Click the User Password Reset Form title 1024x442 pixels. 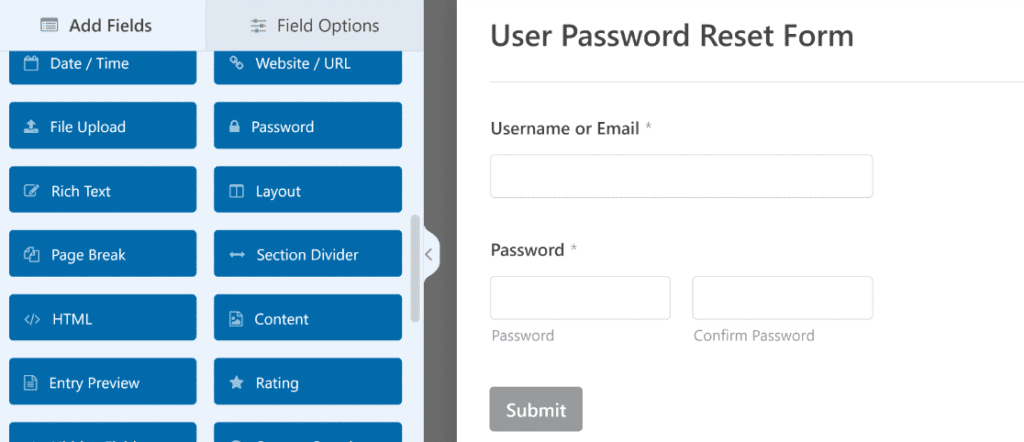click(x=672, y=36)
